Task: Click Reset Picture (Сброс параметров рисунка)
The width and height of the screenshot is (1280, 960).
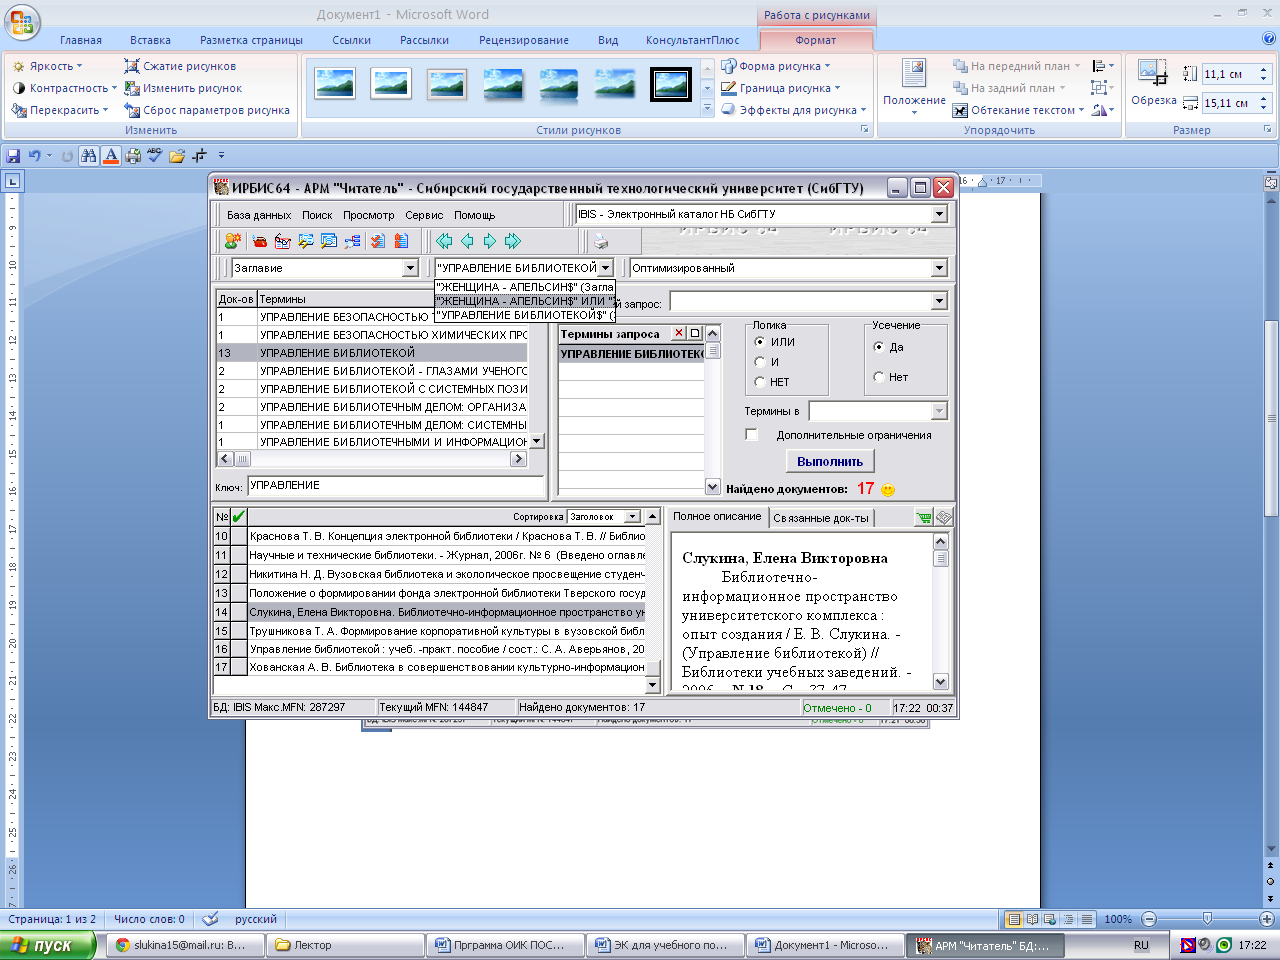Action: 207,110
